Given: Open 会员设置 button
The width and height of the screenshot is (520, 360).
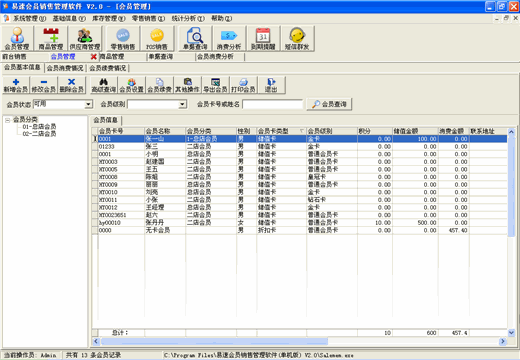Looking at the screenshot, I should [x=132, y=85].
